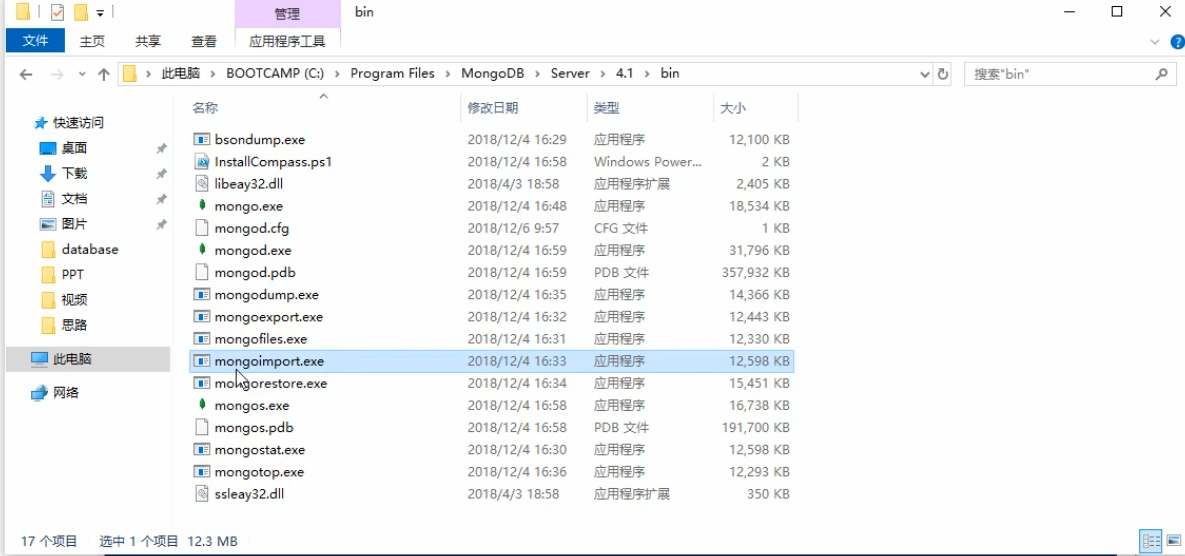Click the InstallCompass.ps1 PowerShell icon
This screenshot has width=1185, height=556.
tap(201, 162)
